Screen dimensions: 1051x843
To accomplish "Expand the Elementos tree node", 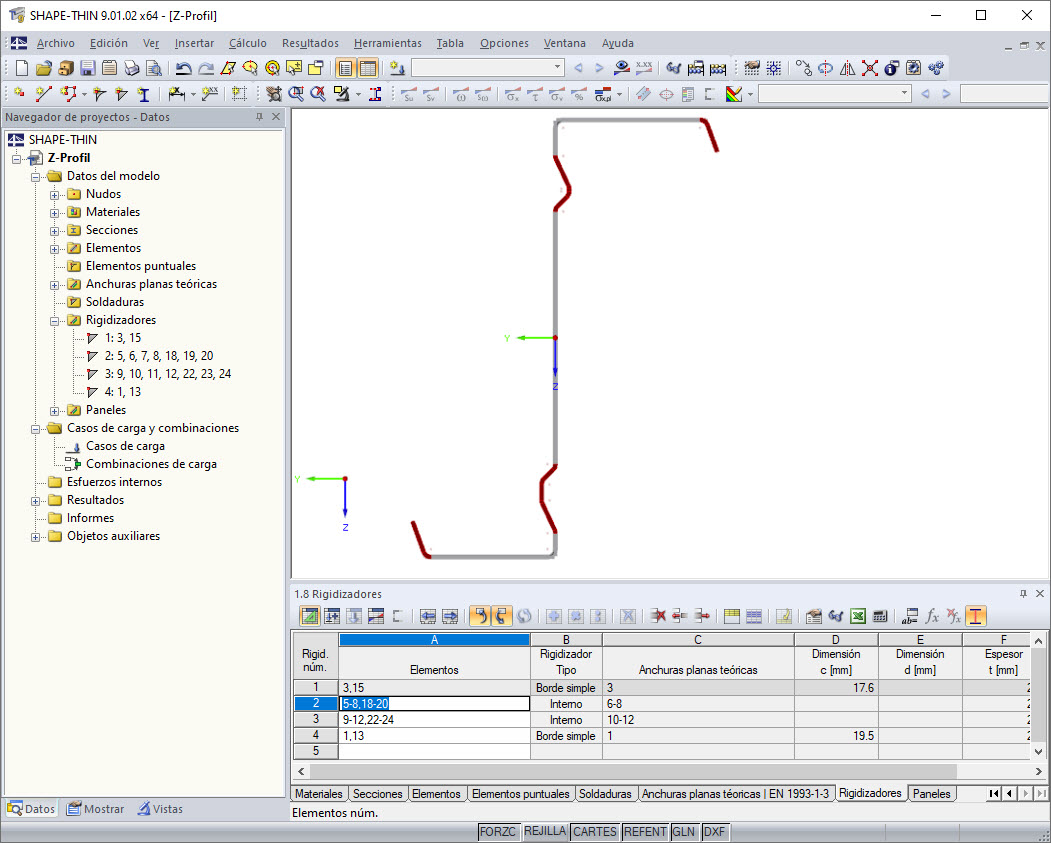I will click(x=54, y=249).
